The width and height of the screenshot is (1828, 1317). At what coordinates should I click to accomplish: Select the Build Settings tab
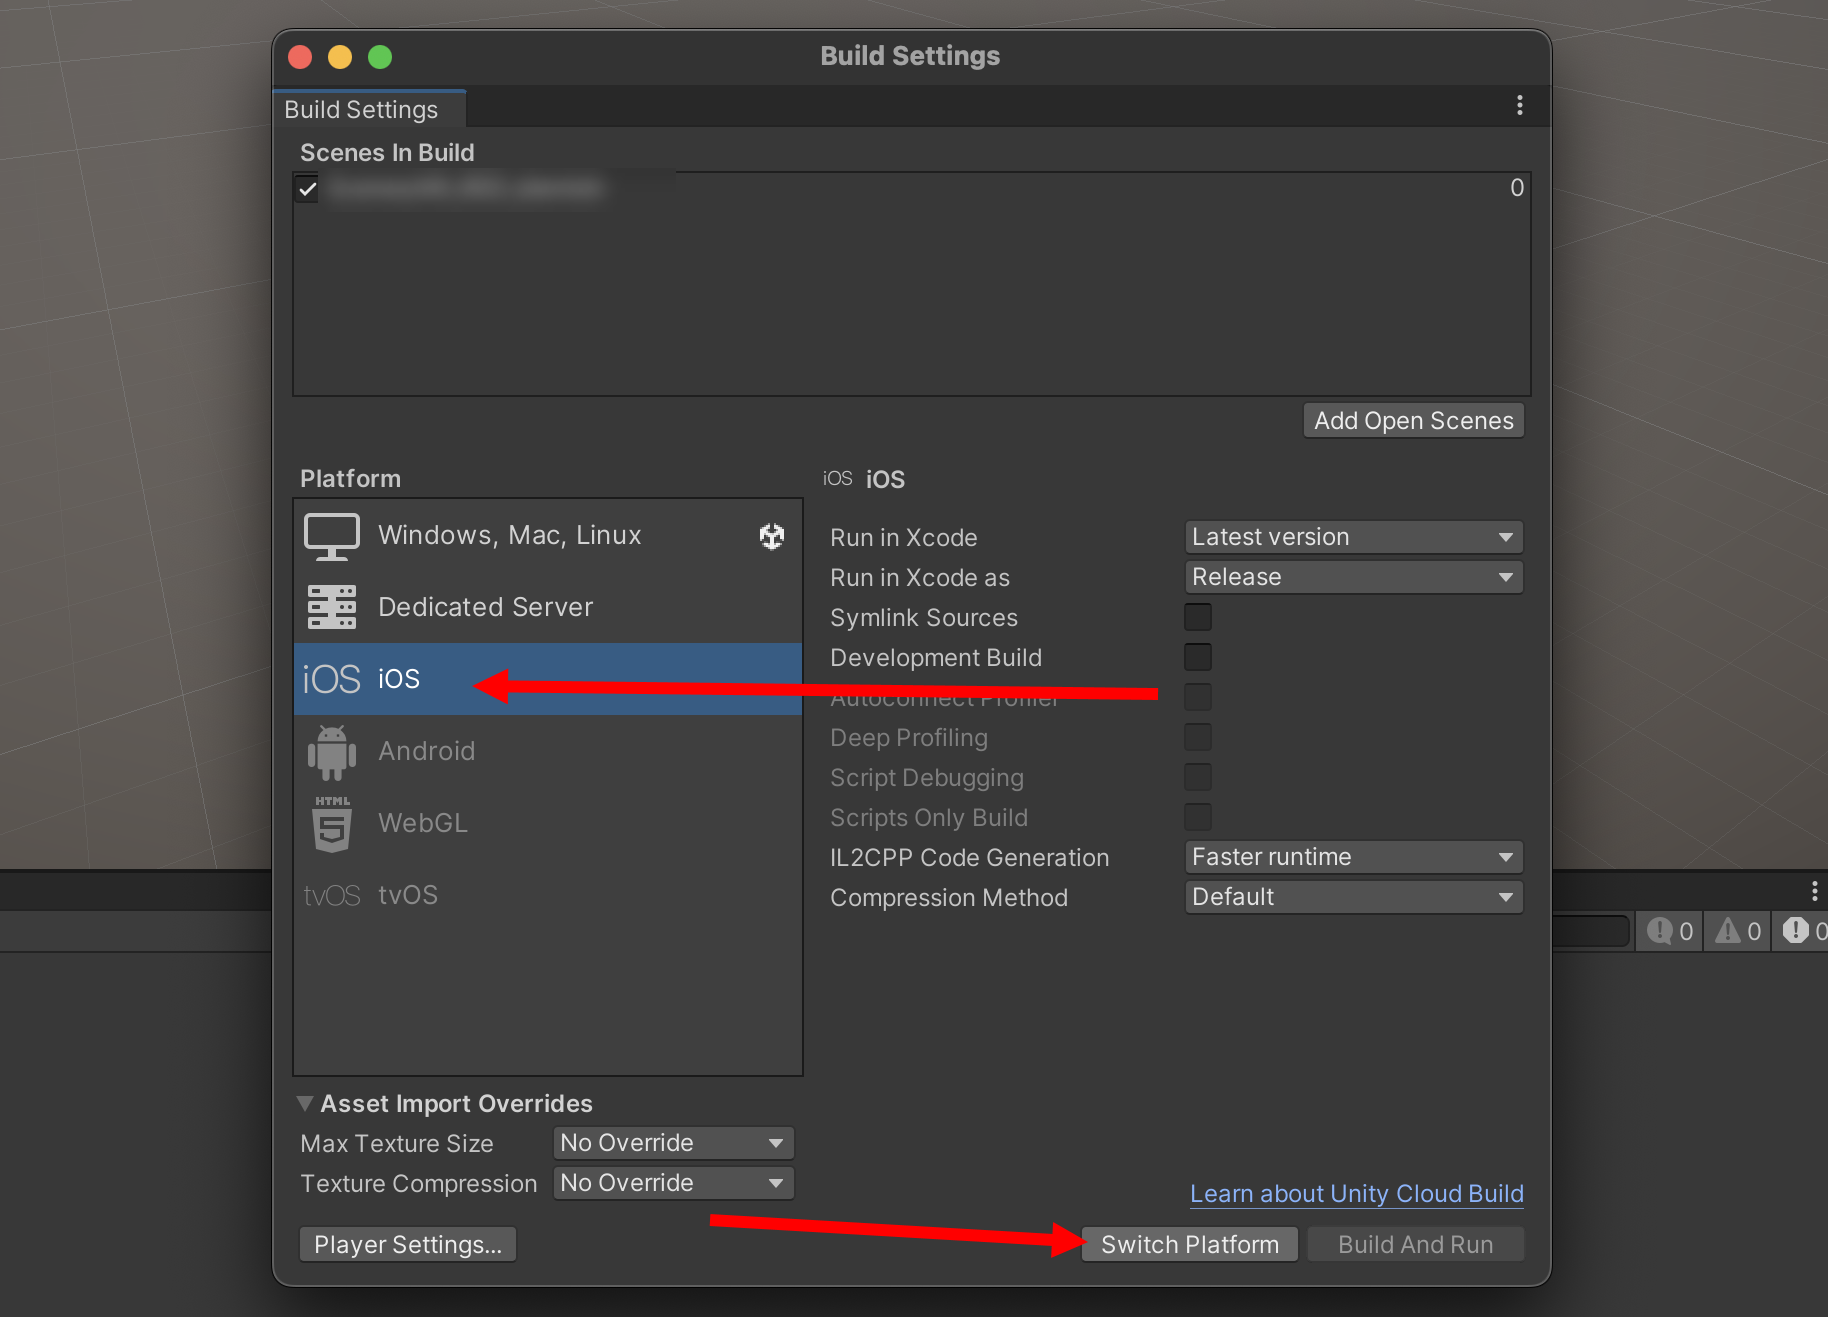click(x=369, y=109)
